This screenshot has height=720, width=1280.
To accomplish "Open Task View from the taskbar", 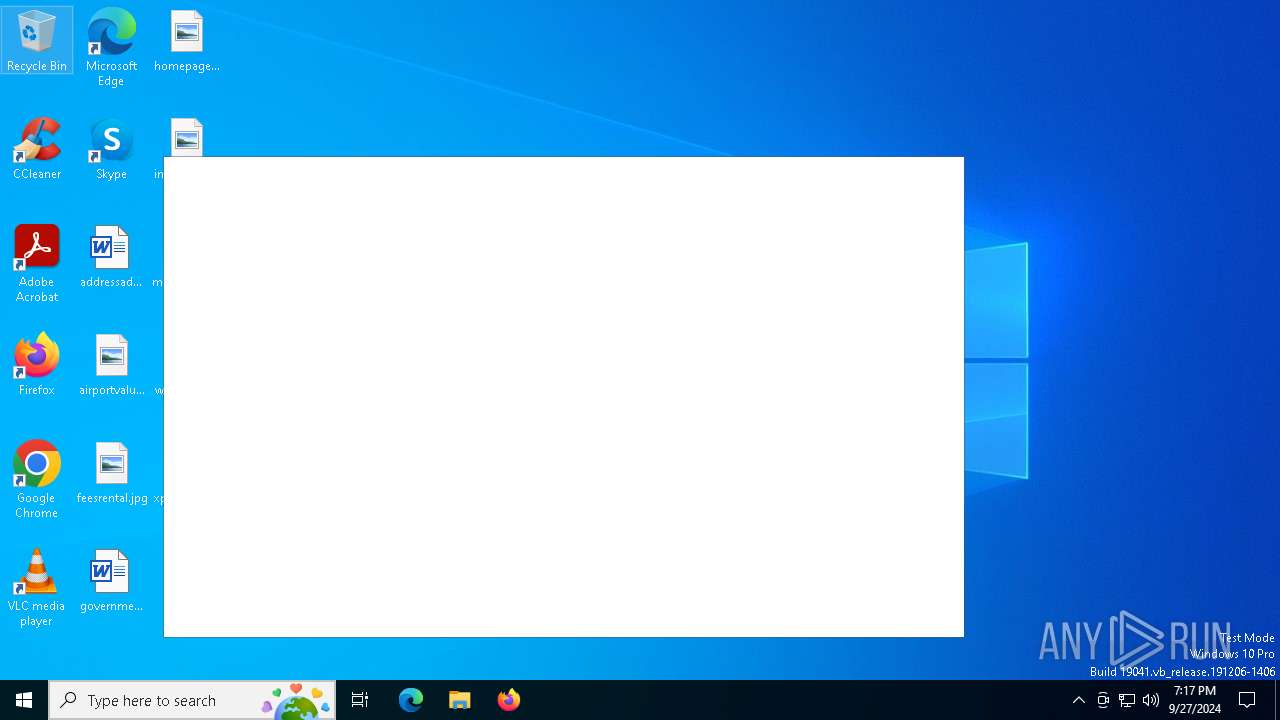I will pyautogui.click(x=360, y=700).
